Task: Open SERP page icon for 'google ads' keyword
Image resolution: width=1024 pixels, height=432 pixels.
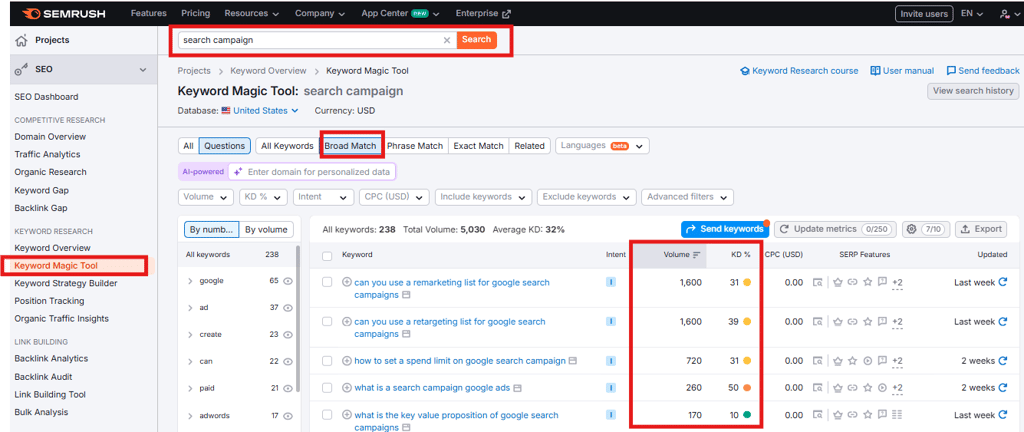Action: pyautogui.click(x=517, y=388)
